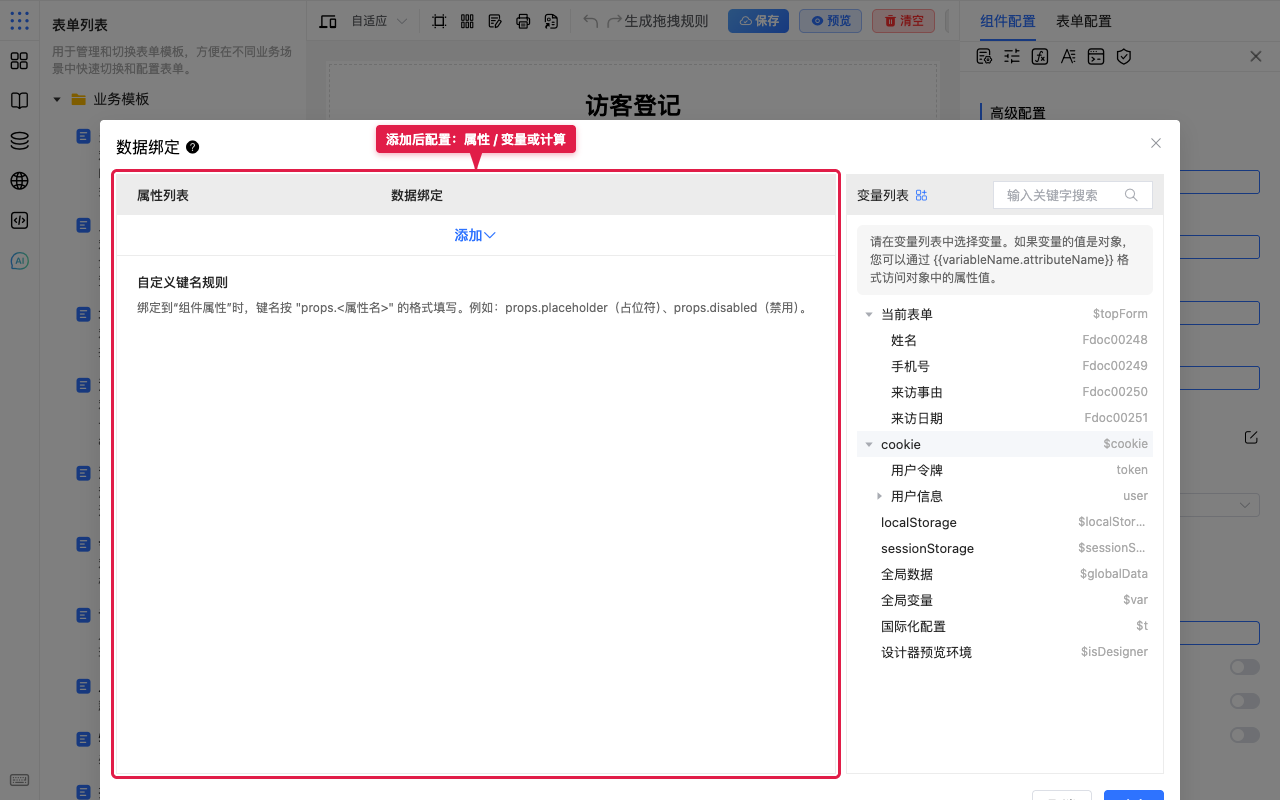The image size is (1280, 800).
Task: Click the keyboard icon at sidebar bottom
Action: click(19, 780)
